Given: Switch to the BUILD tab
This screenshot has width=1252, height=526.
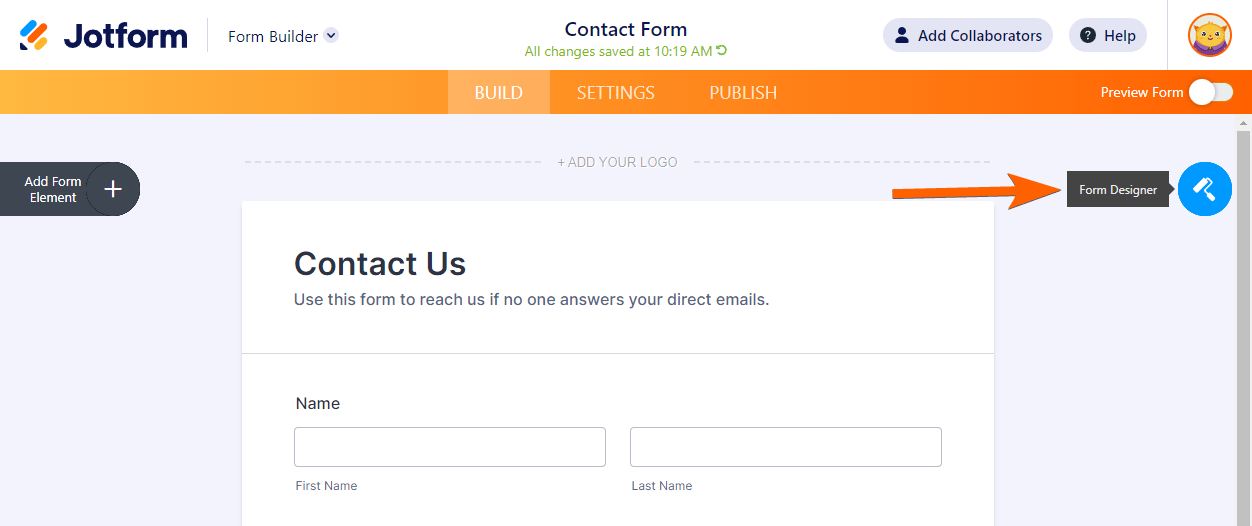Looking at the screenshot, I should tap(498, 93).
